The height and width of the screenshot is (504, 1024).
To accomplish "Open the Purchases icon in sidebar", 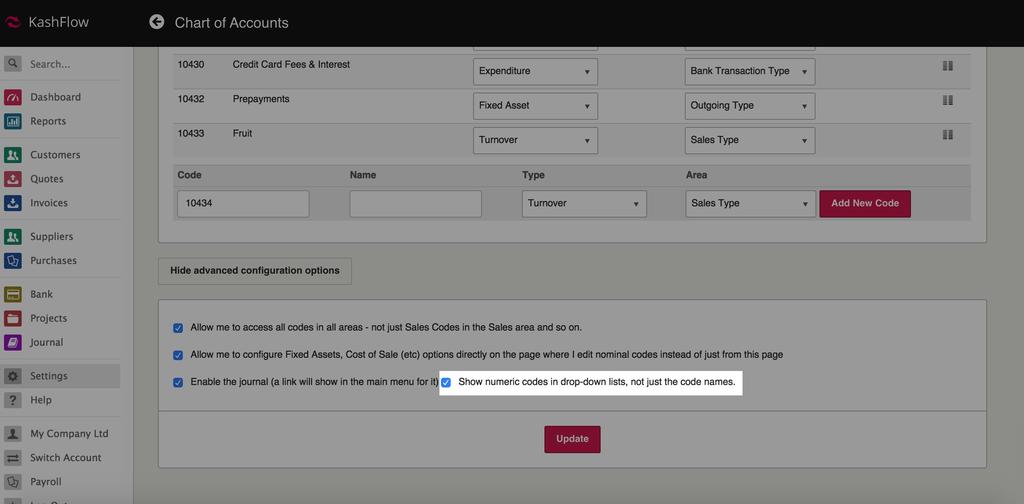I will [13, 261].
